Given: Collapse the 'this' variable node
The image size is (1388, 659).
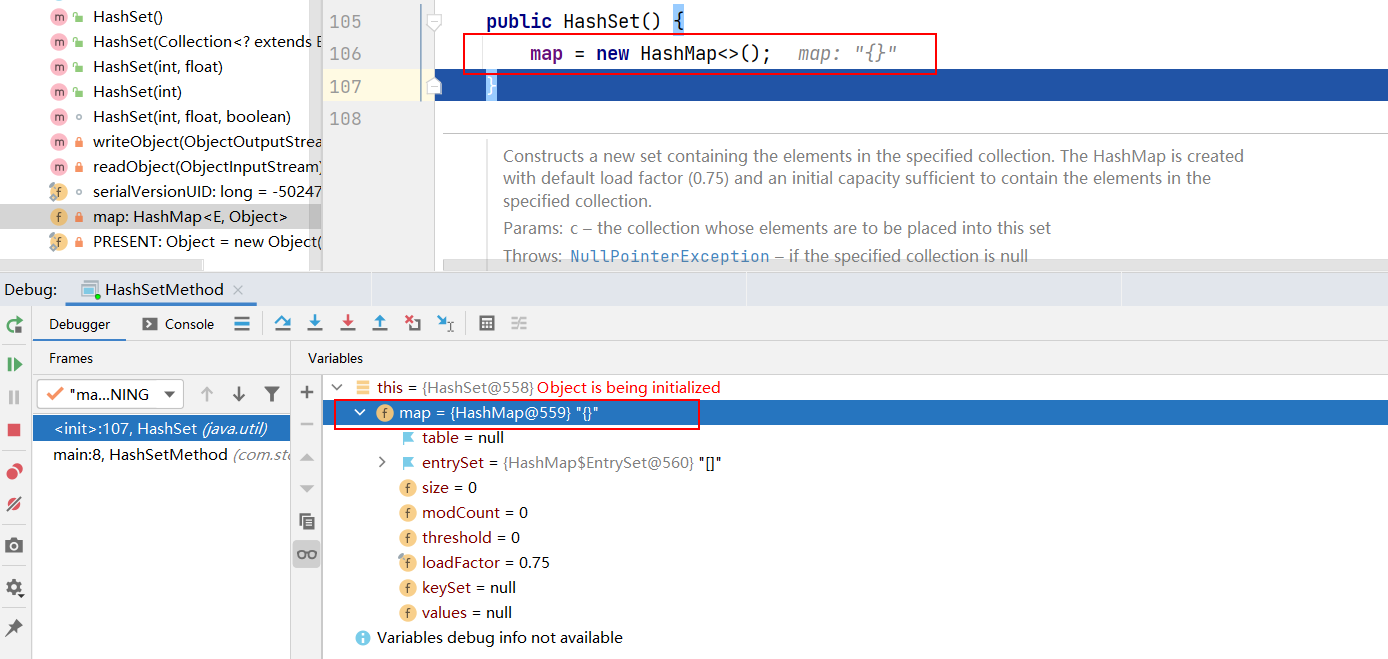Looking at the screenshot, I should (337, 387).
